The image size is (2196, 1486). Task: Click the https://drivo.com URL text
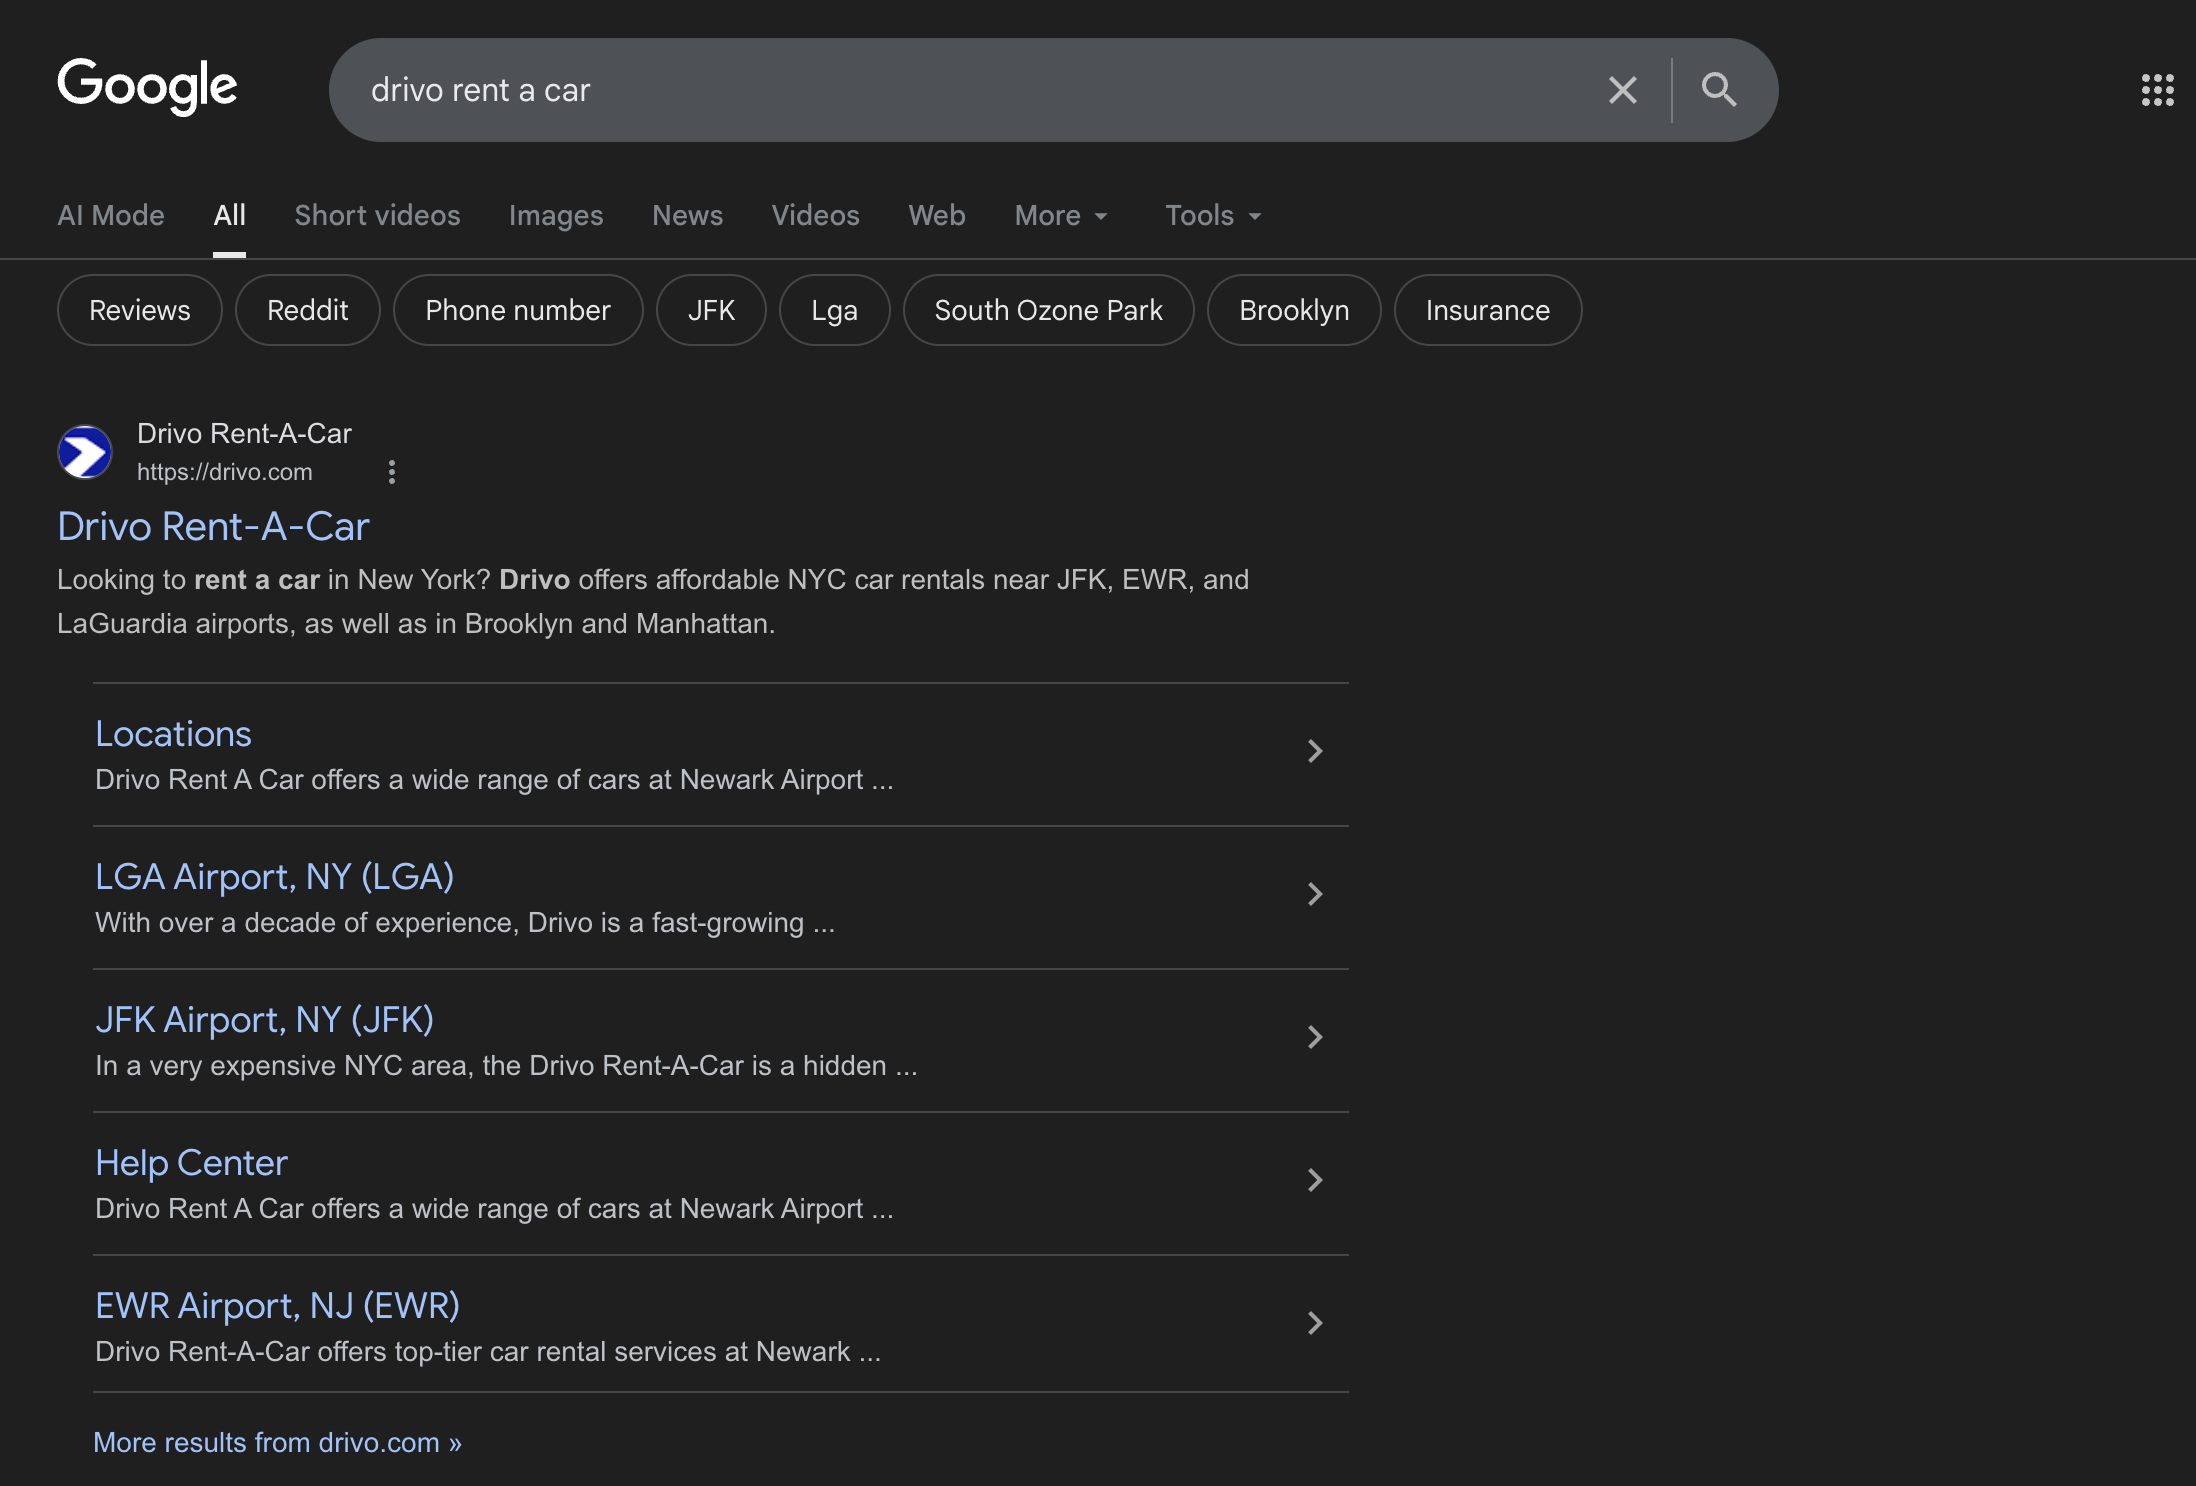point(225,472)
